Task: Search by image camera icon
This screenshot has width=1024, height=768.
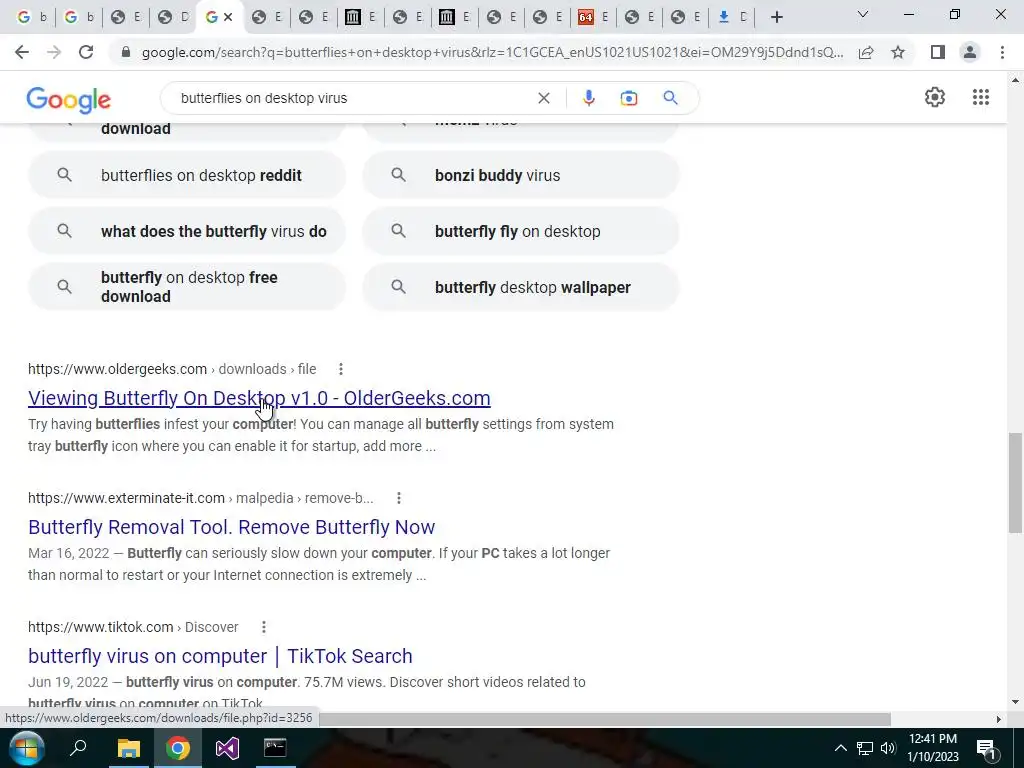Action: pyautogui.click(x=628, y=98)
